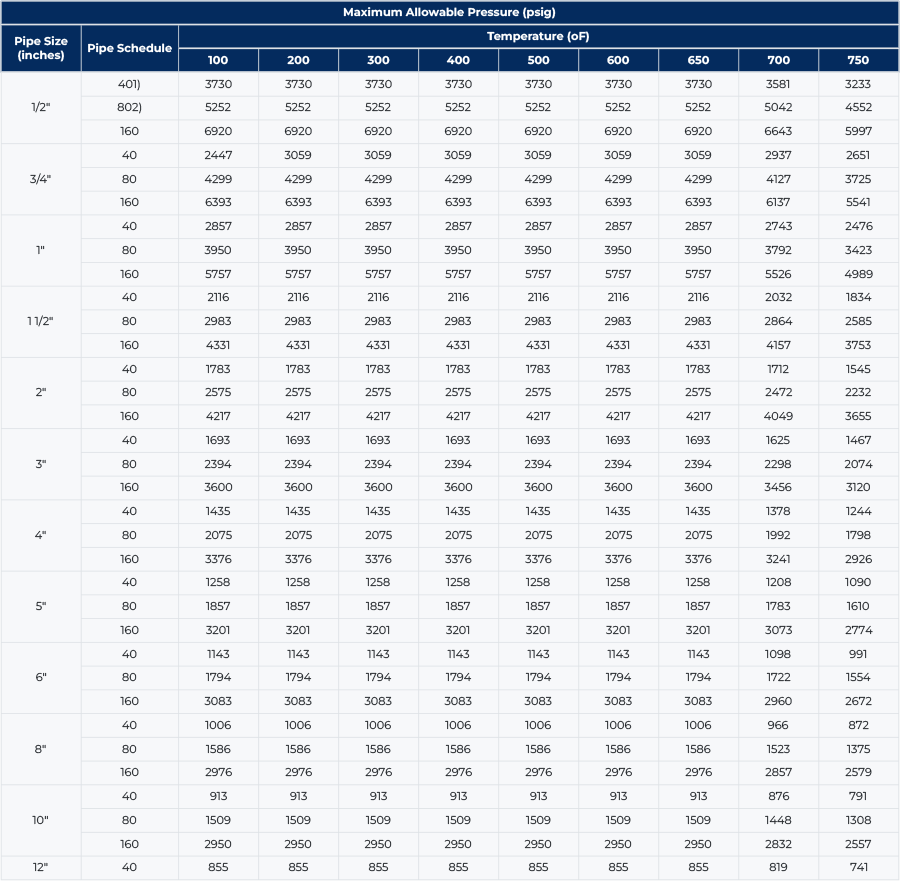
Task: Click the Pipe Schedule column header
Action: tap(130, 48)
